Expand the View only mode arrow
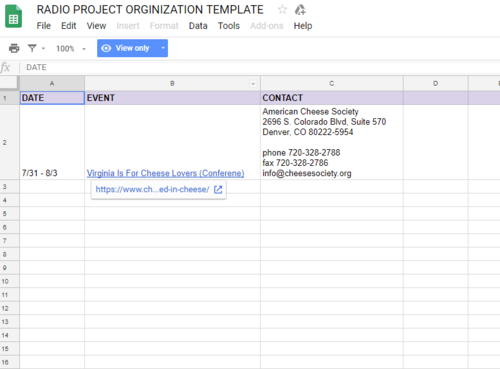500x369 pixels. [163, 48]
